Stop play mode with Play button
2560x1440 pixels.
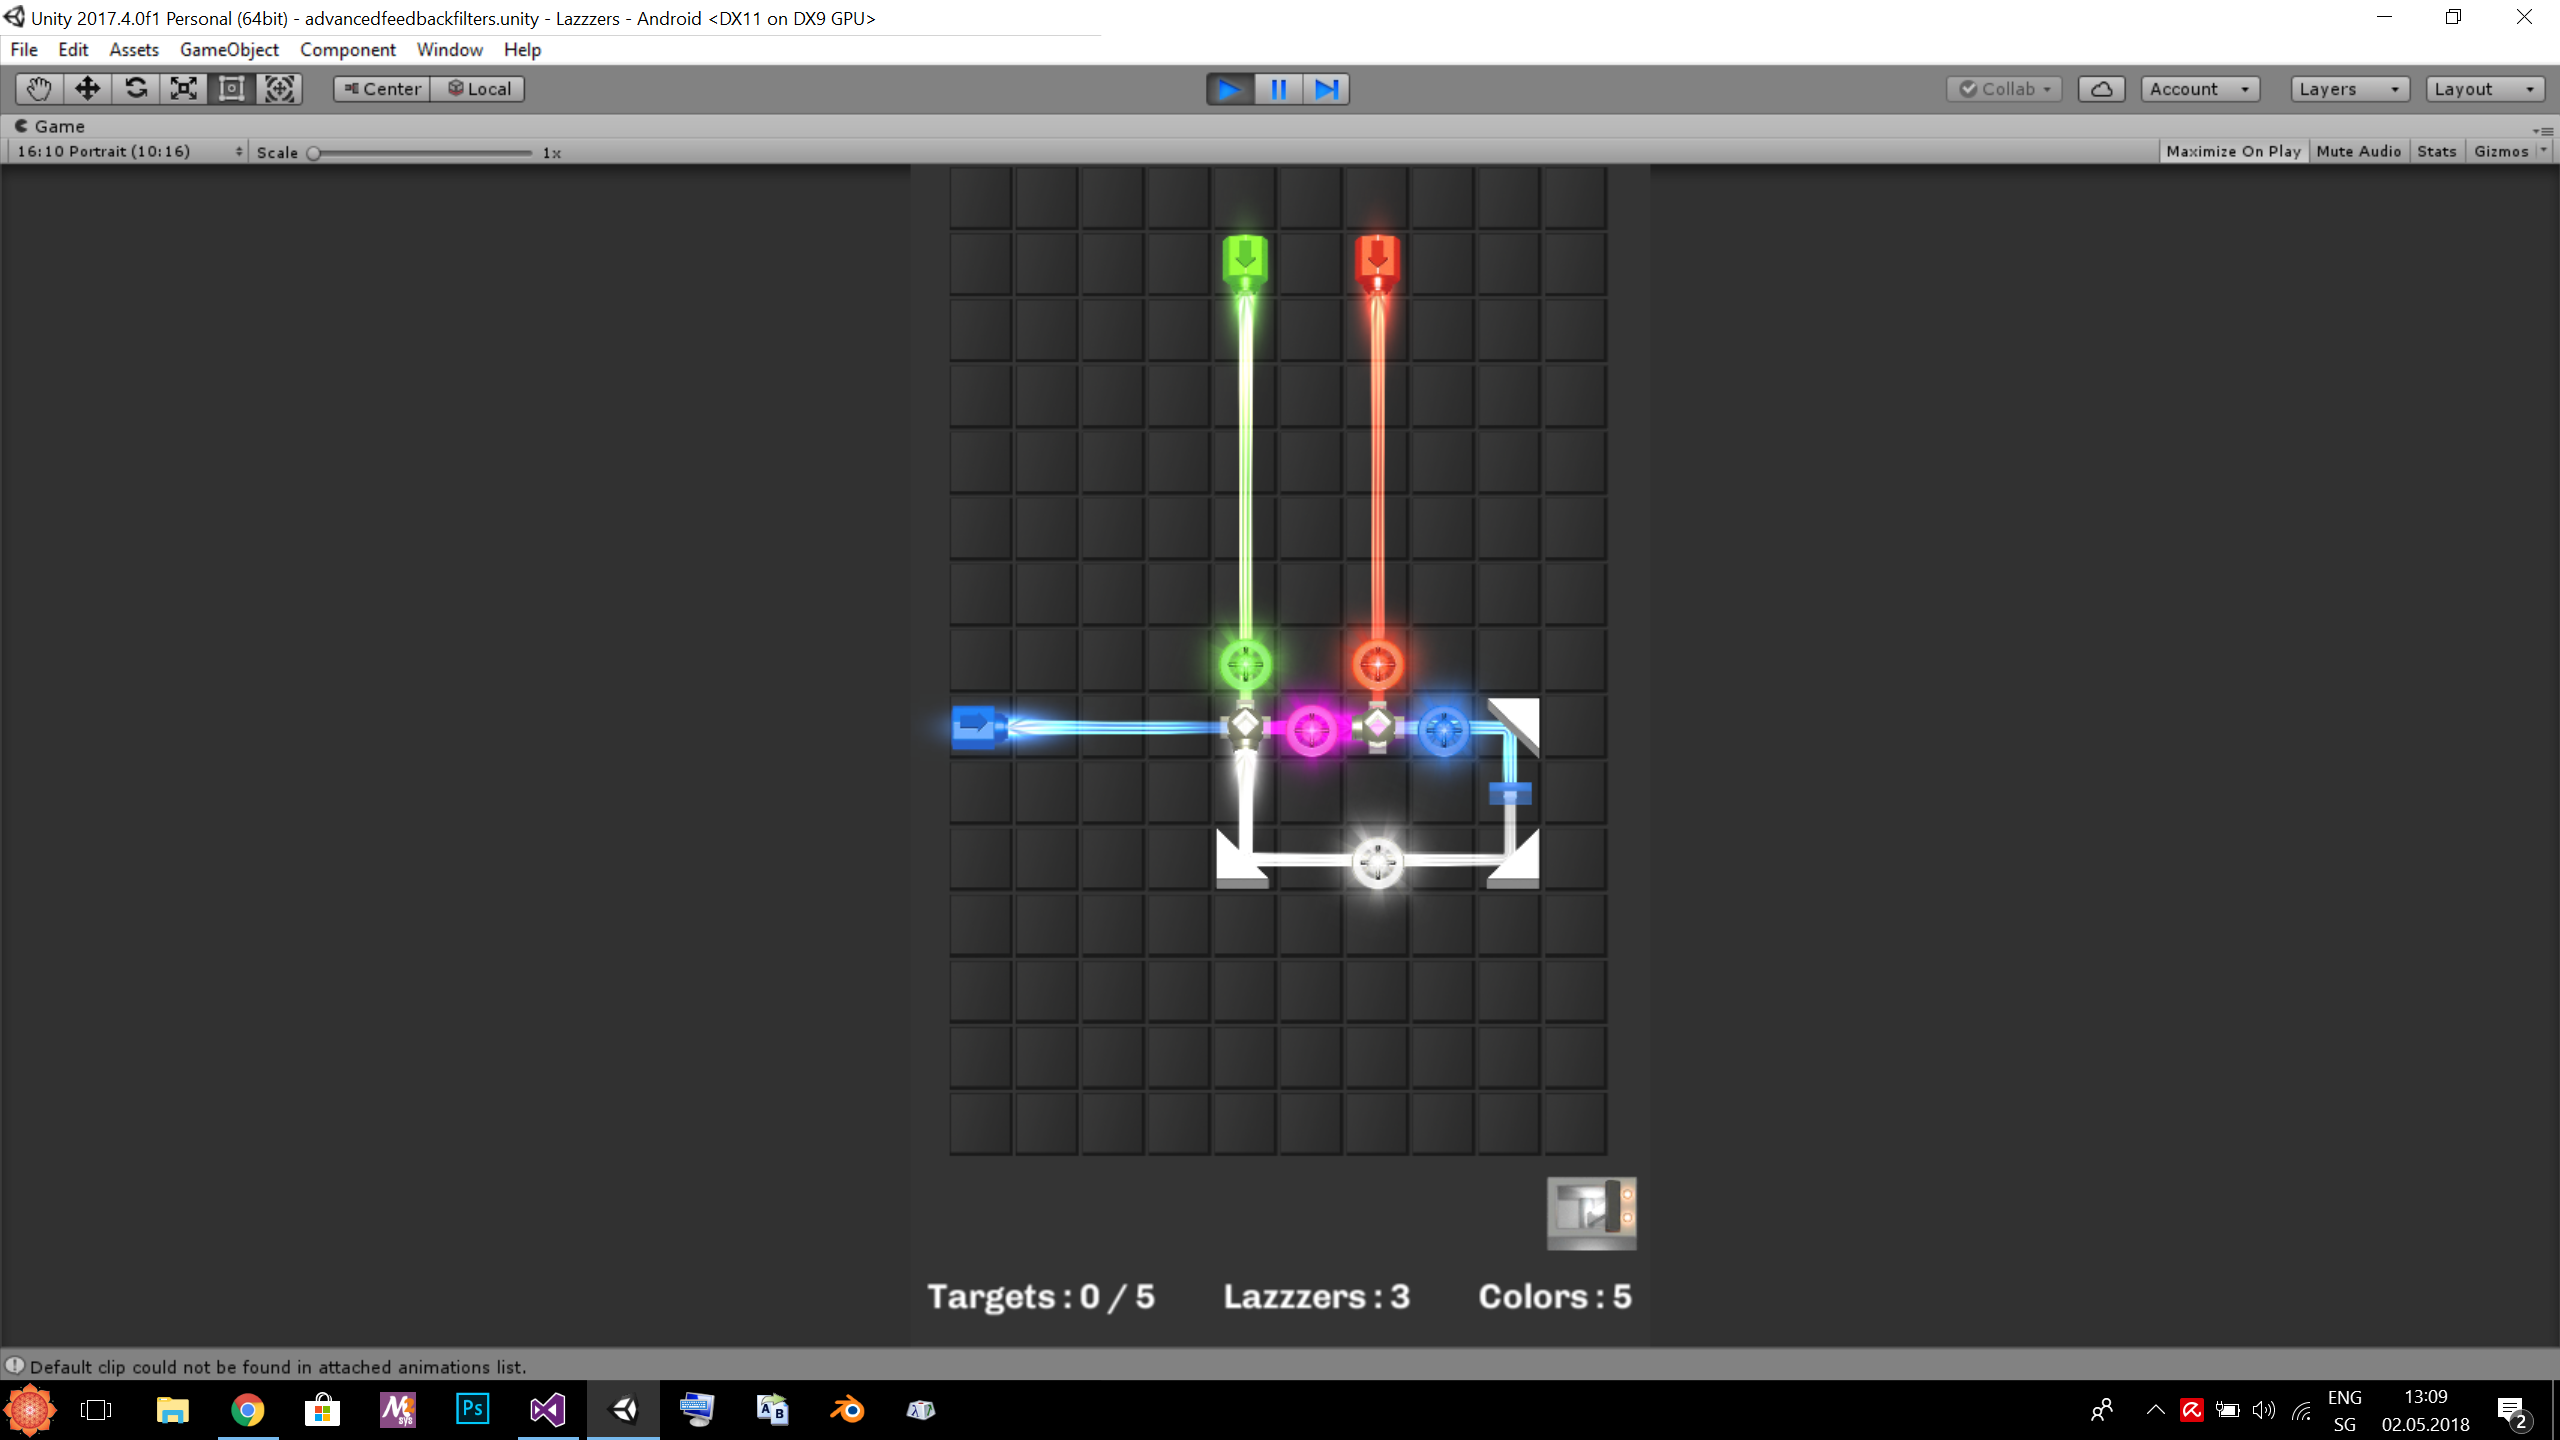pyautogui.click(x=1230, y=89)
